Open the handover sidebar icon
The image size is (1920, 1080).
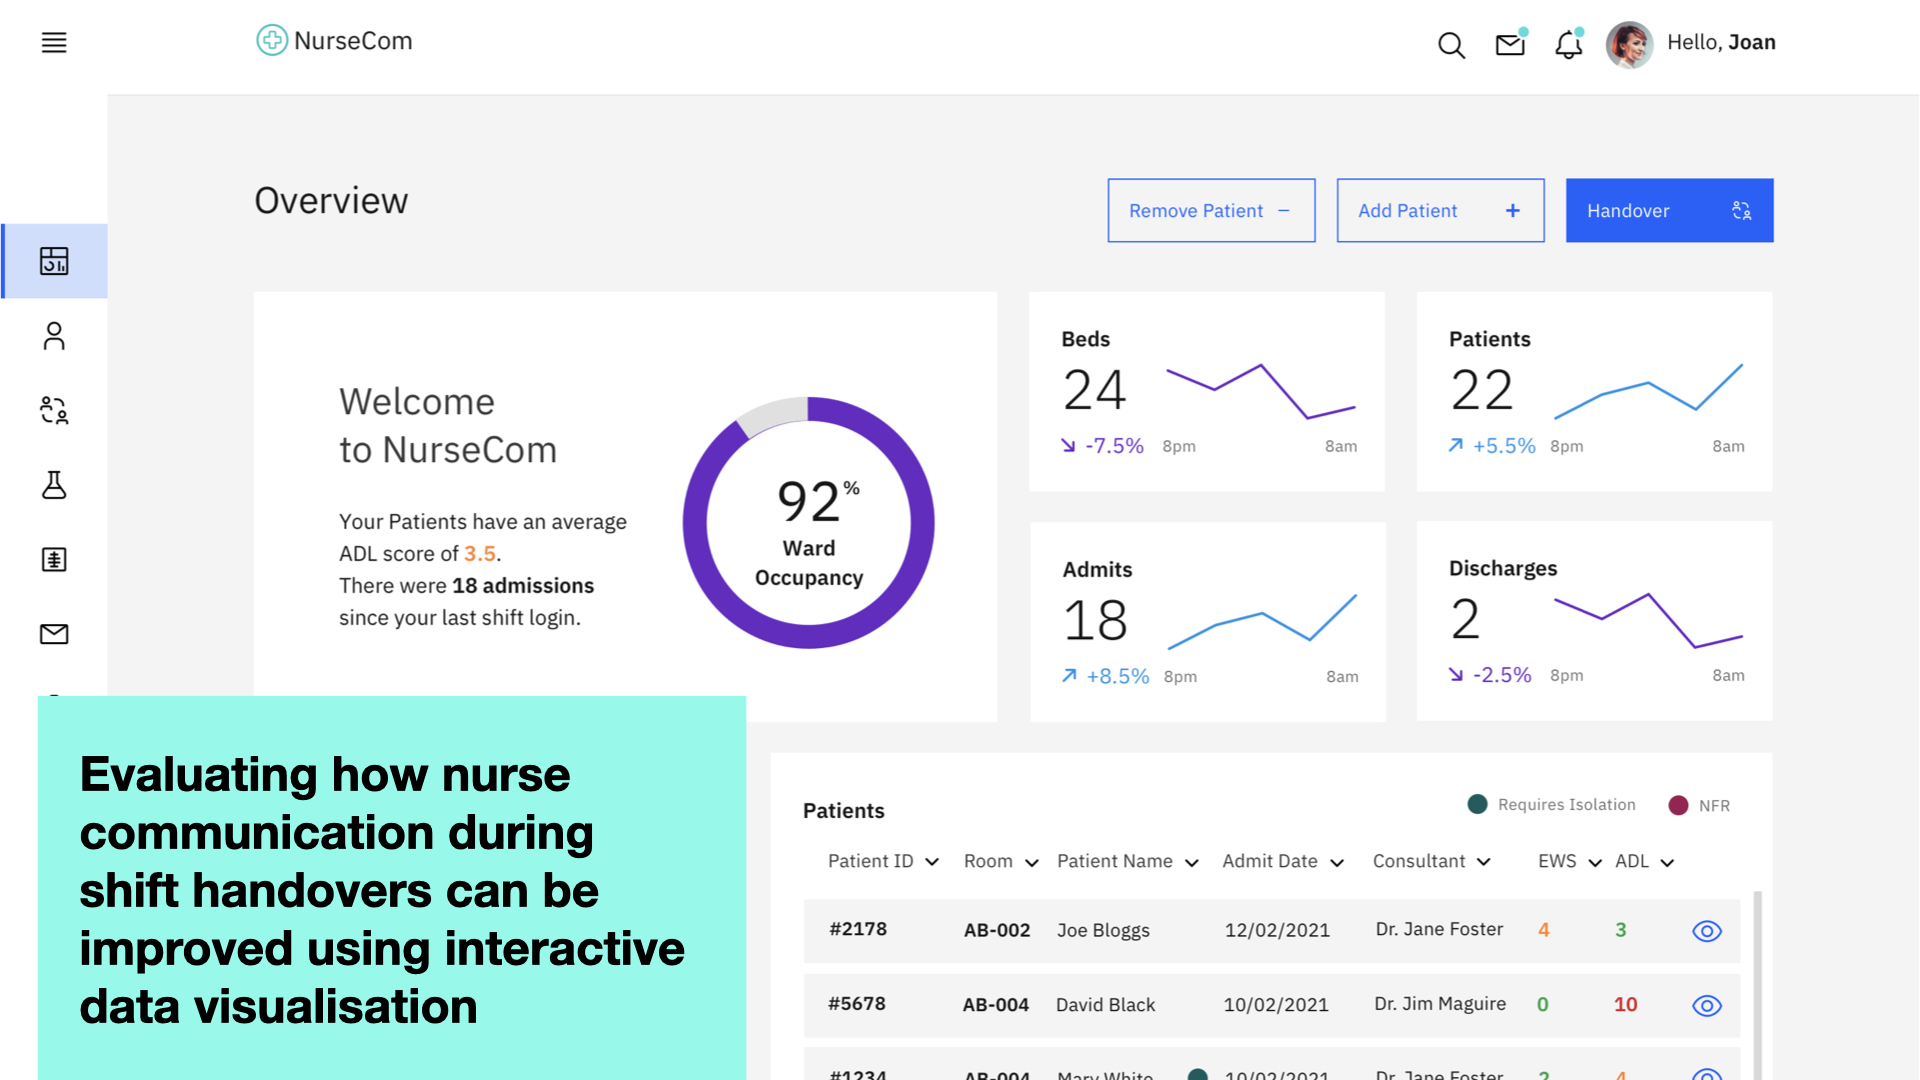click(54, 410)
